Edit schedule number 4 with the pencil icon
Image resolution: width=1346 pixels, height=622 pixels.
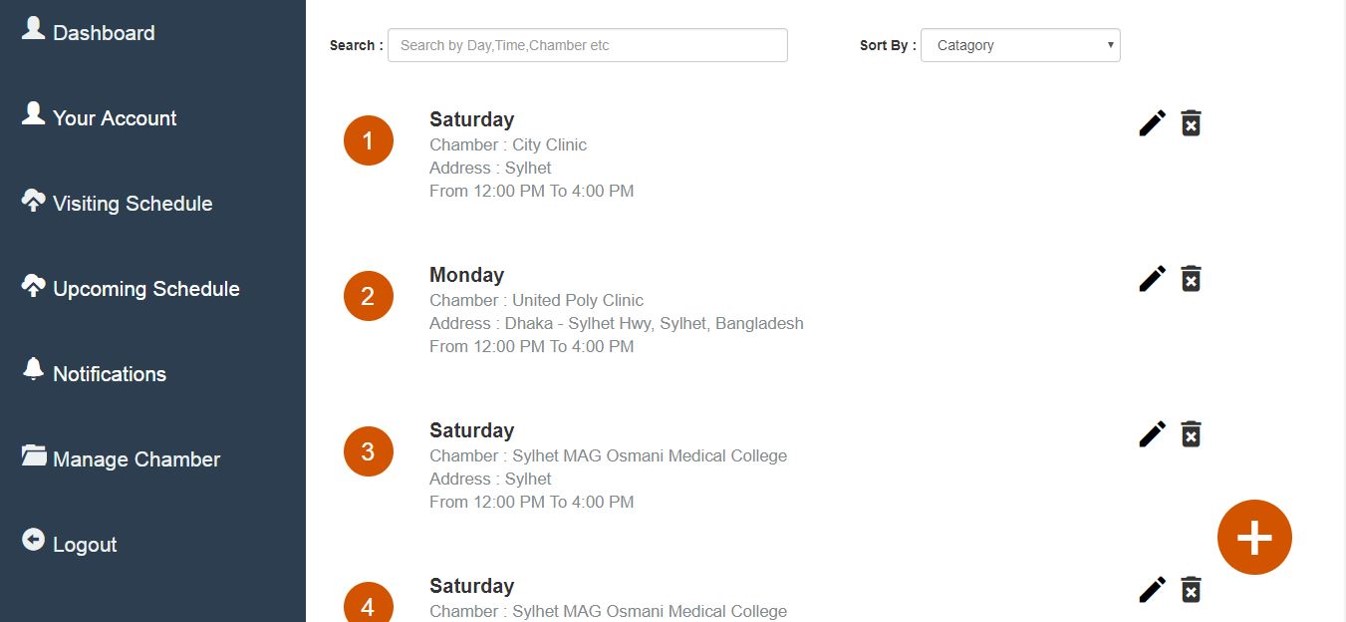1152,590
